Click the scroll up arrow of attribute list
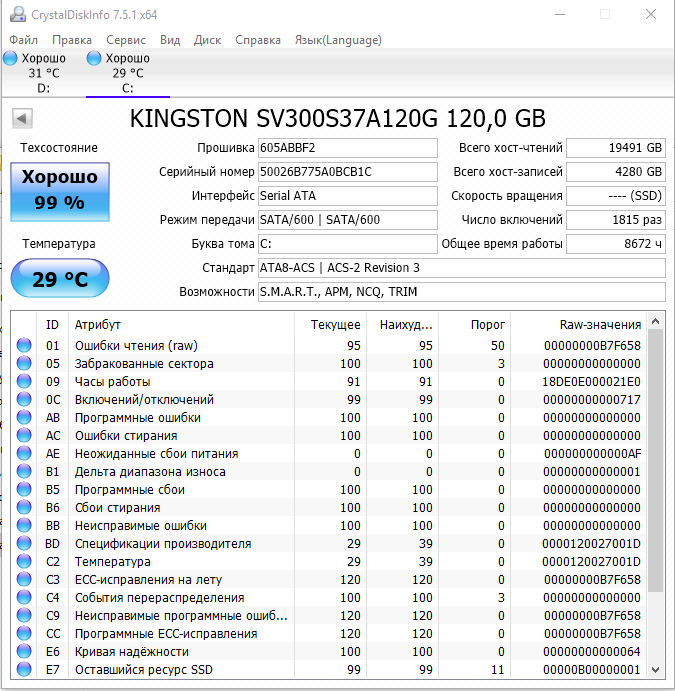The width and height of the screenshot is (675, 691). (656, 321)
